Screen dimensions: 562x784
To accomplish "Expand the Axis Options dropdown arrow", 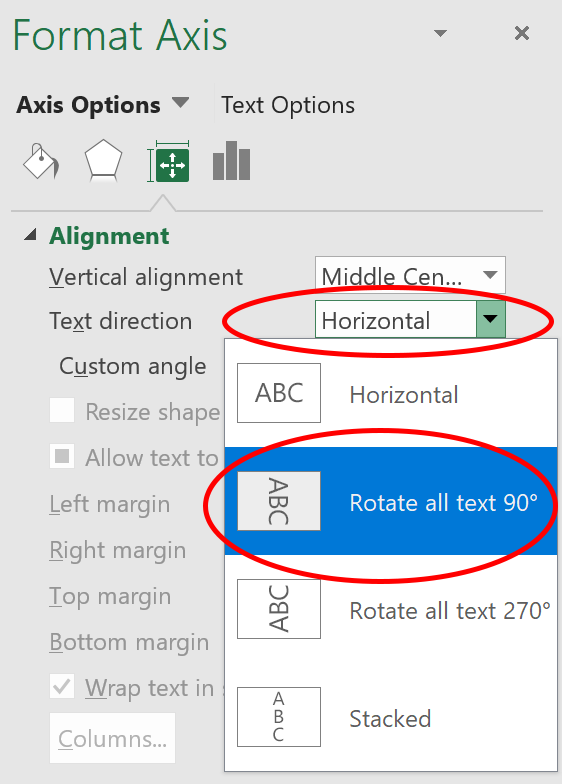I will [x=180, y=103].
